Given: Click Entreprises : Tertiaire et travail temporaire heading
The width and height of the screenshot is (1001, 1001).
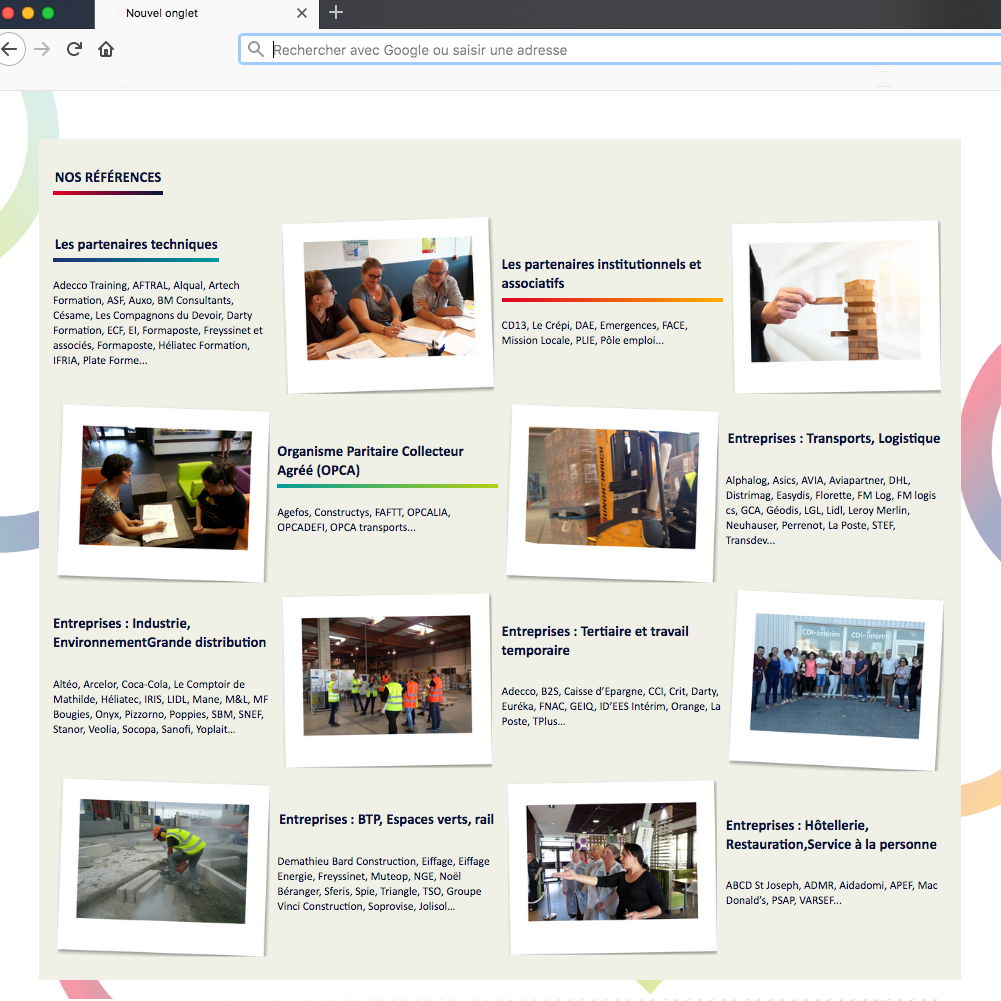Looking at the screenshot, I should click(x=595, y=641).
